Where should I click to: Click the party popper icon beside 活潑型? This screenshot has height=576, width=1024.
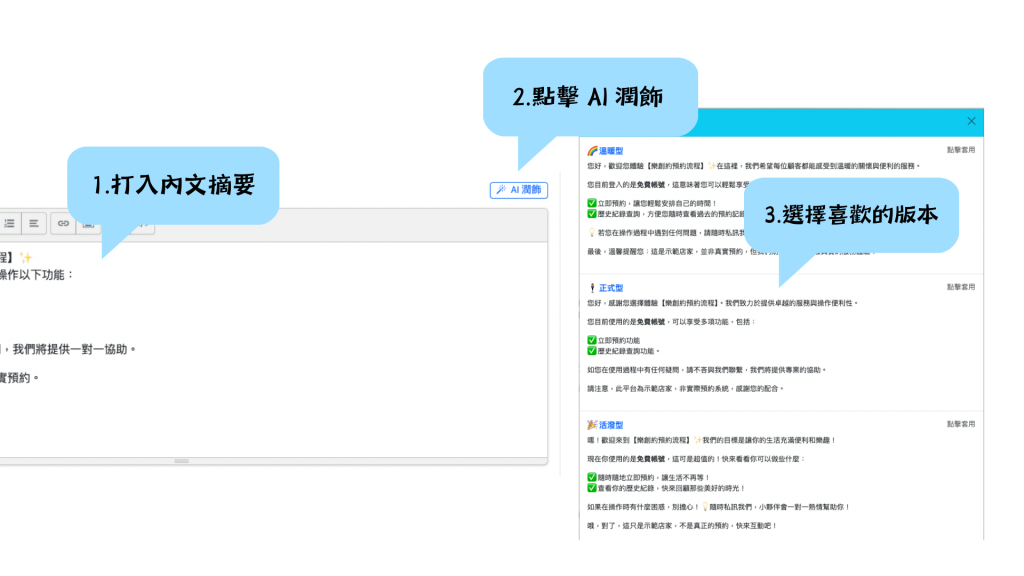coord(592,426)
